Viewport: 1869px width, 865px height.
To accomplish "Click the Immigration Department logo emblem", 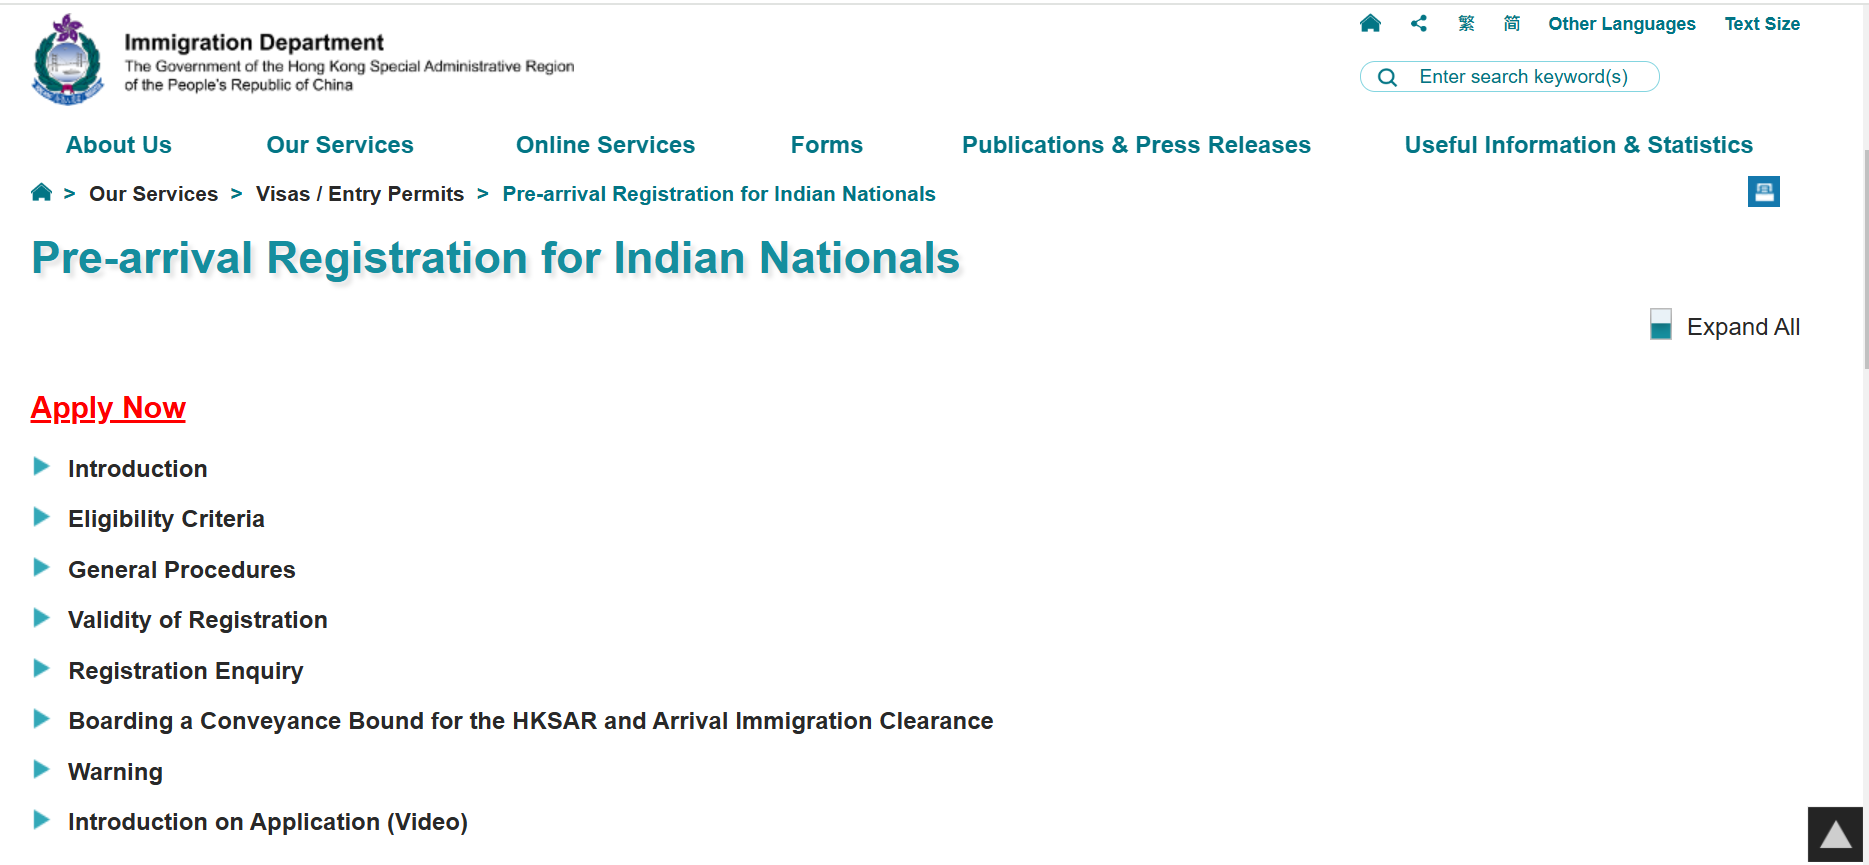I will coord(68,60).
